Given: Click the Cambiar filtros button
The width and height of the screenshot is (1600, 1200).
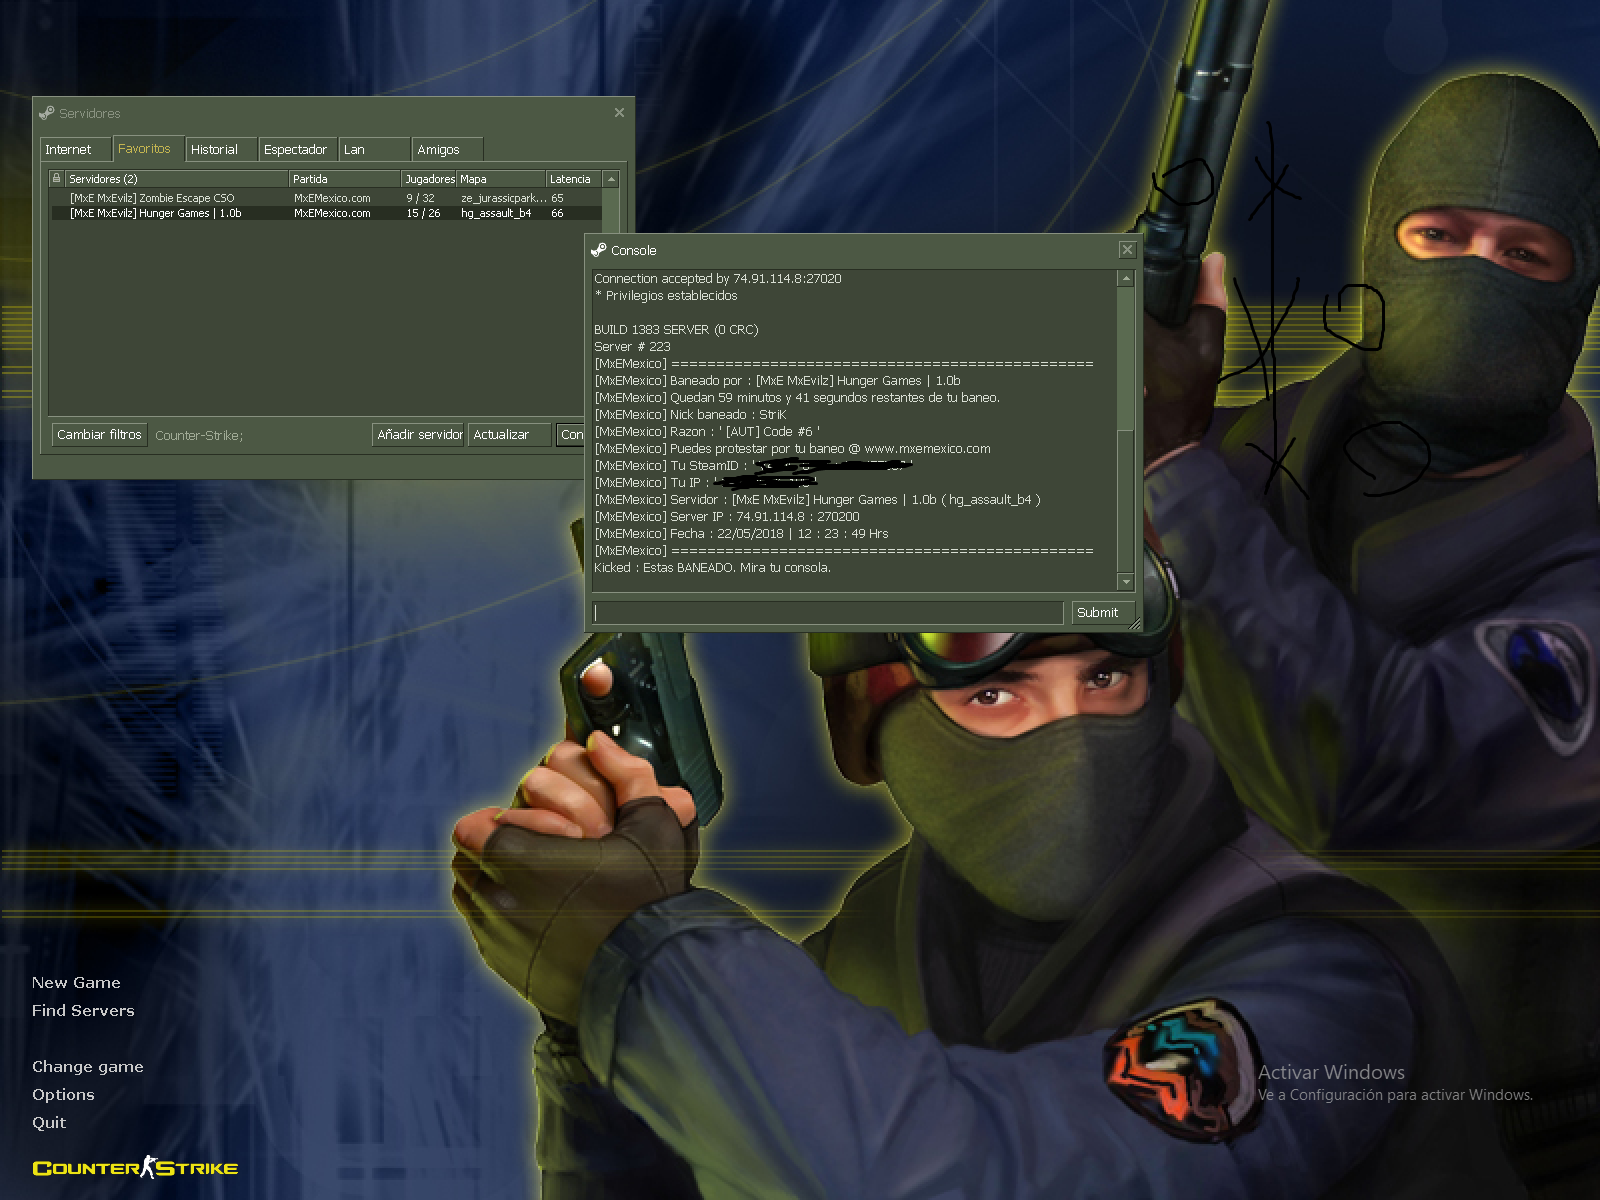Looking at the screenshot, I should pyautogui.click(x=99, y=435).
